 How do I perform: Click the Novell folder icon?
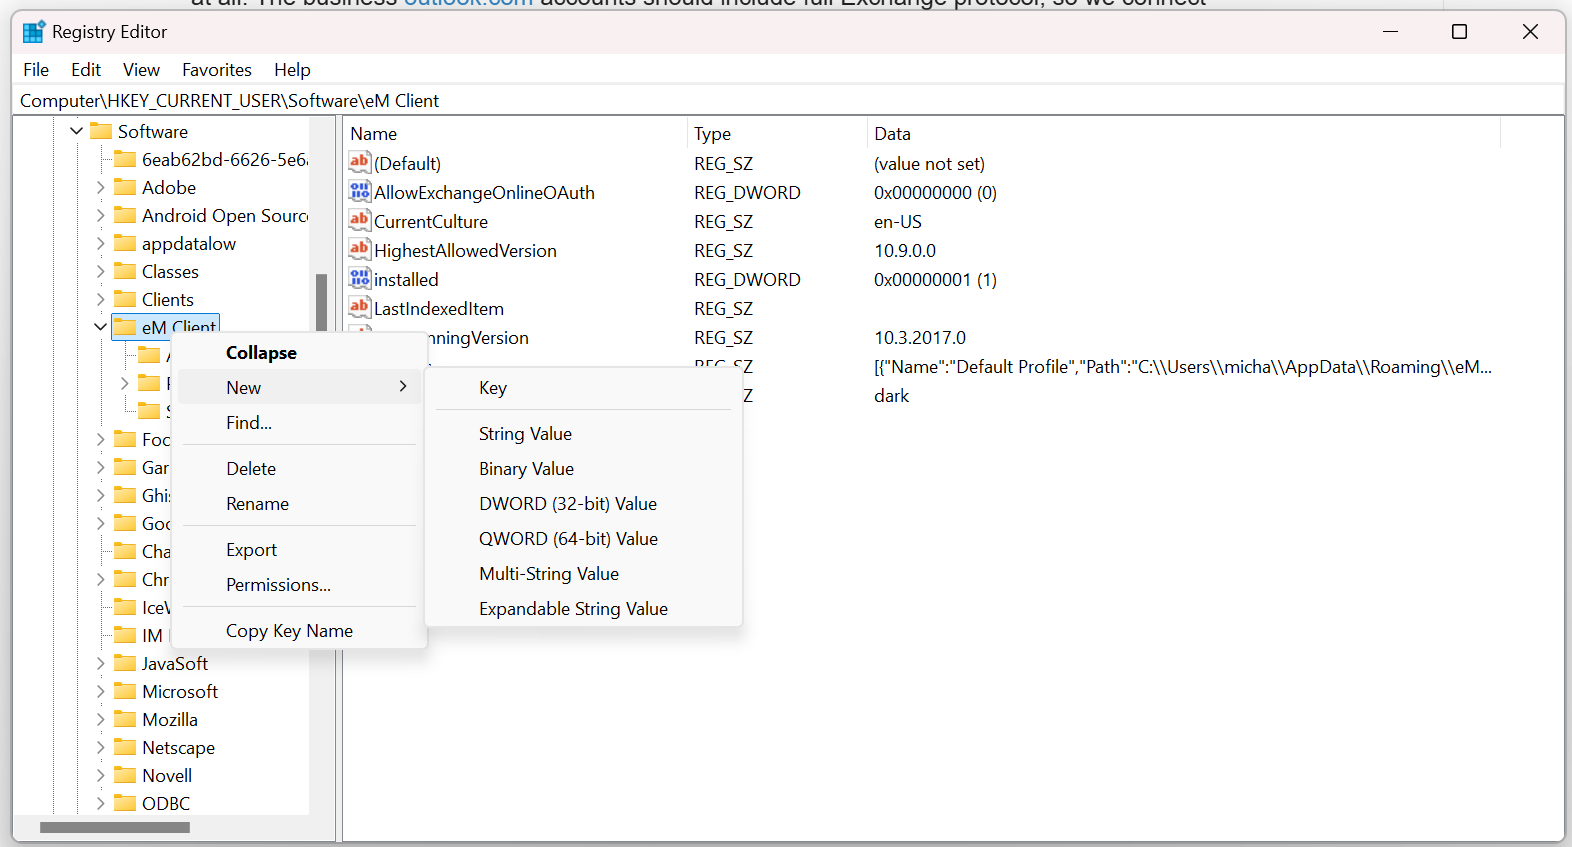(125, 775)
